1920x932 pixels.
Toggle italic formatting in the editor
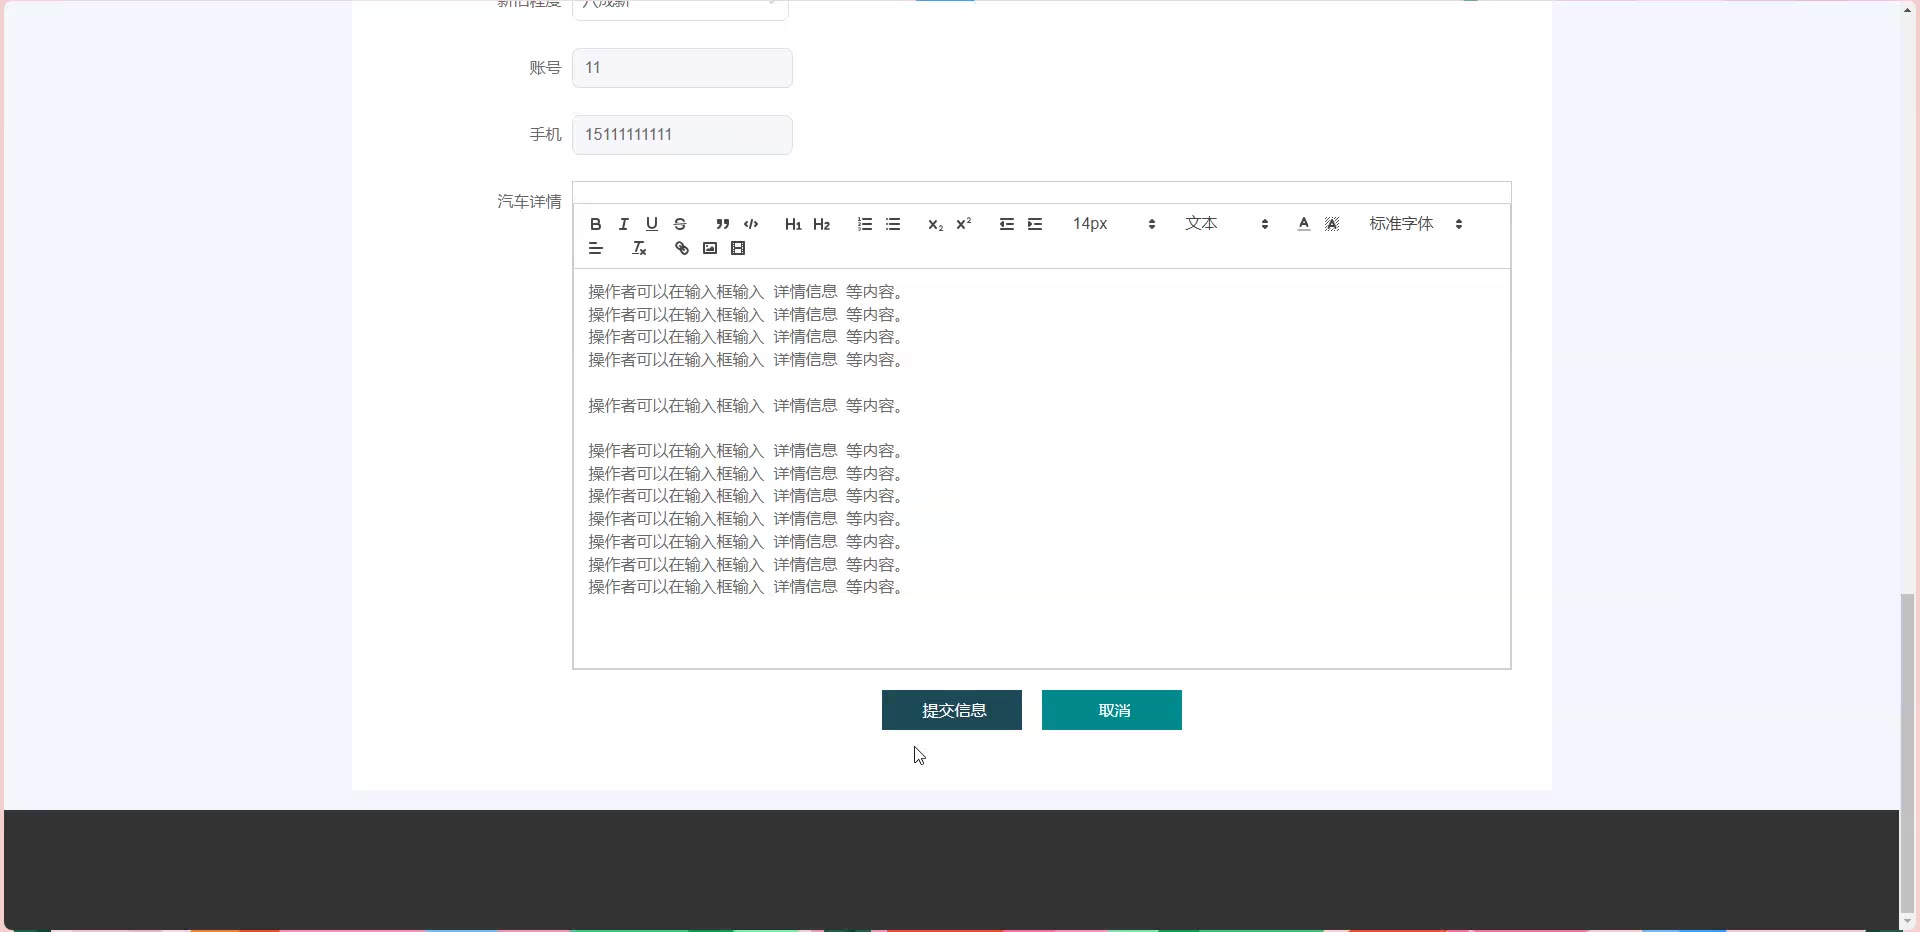[623, 224]
